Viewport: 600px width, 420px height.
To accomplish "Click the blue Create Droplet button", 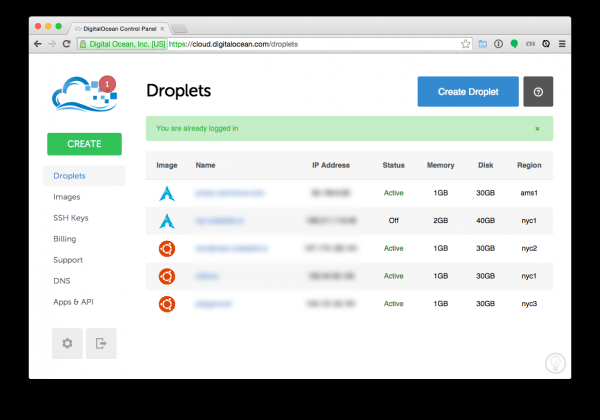I will click(468, 92).
